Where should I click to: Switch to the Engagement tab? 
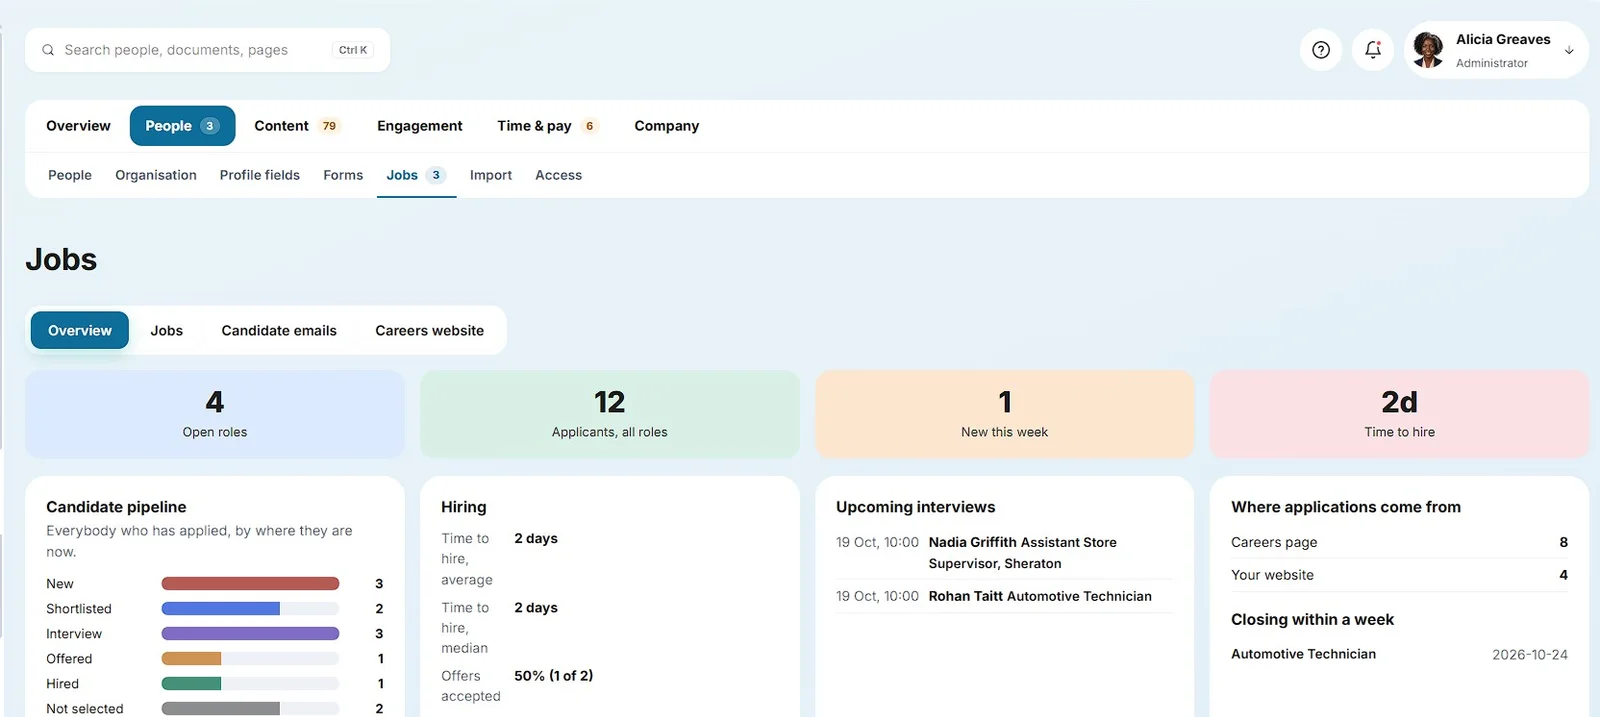[420, 126]
